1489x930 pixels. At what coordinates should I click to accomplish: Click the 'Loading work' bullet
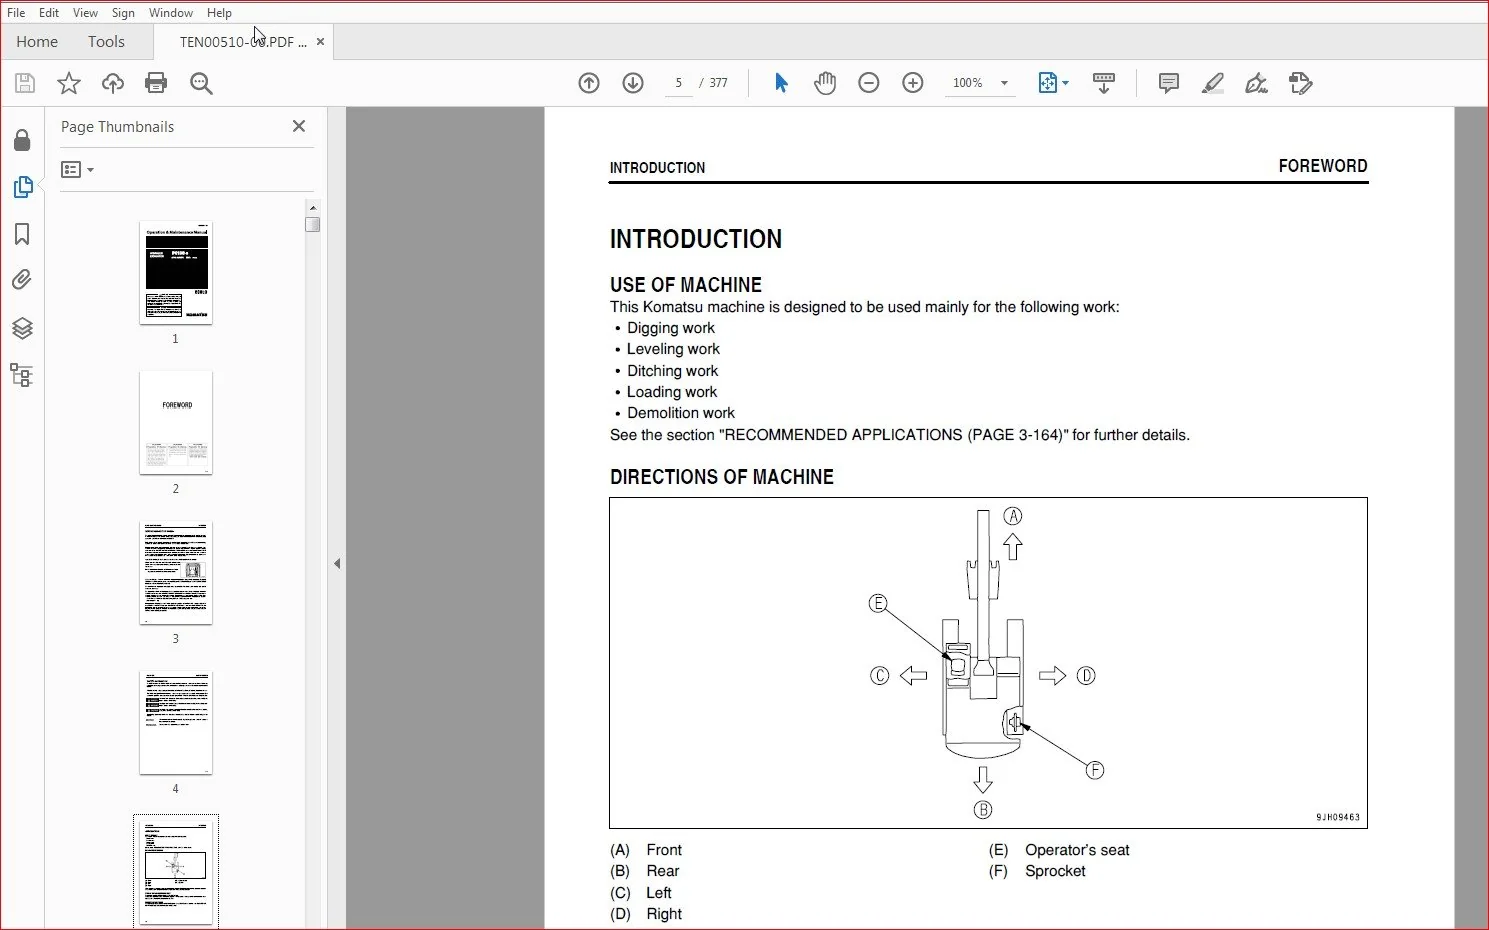coord(672,392)
